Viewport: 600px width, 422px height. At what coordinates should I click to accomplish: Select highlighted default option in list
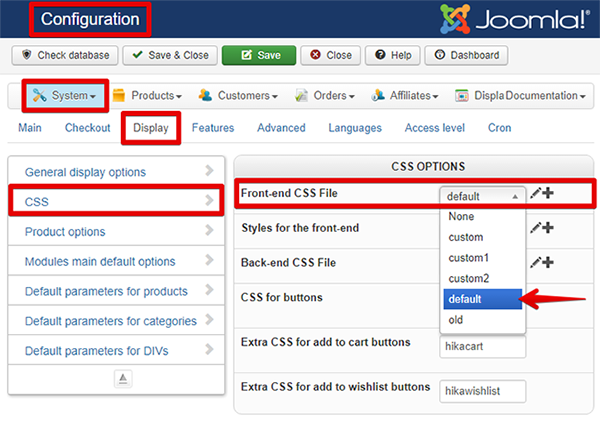pyautogui.click(x=483, y=299)
